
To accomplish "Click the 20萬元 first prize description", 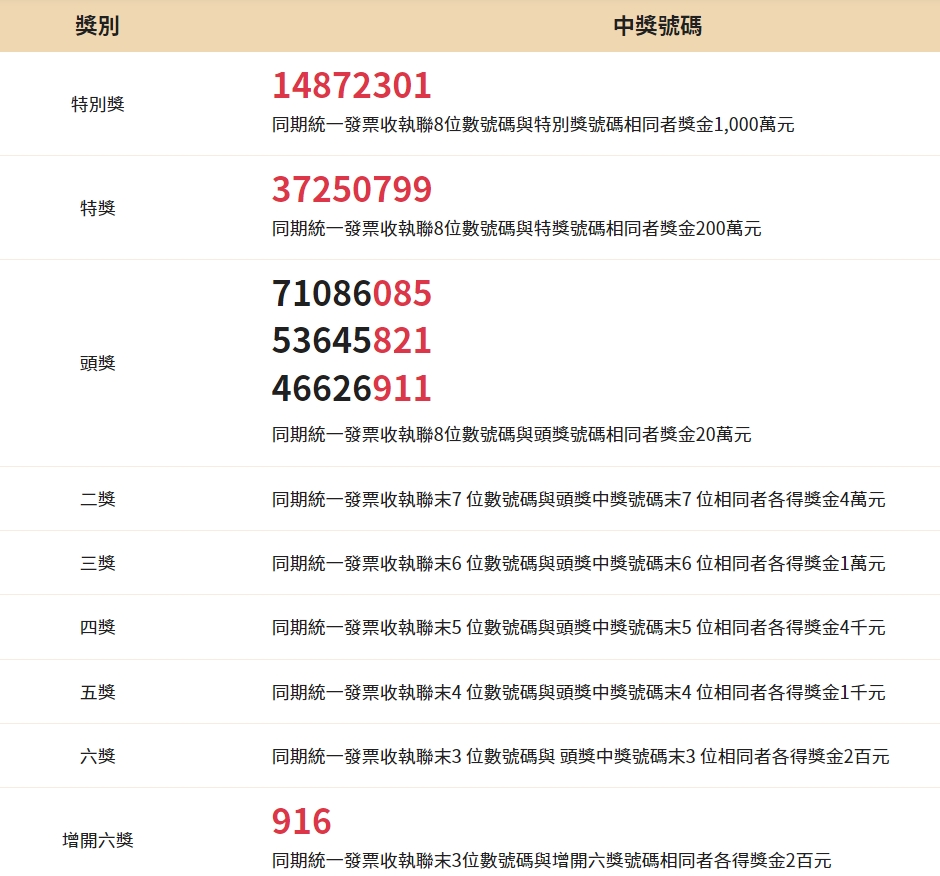I will pyautogui.click(x=511, y=434).
